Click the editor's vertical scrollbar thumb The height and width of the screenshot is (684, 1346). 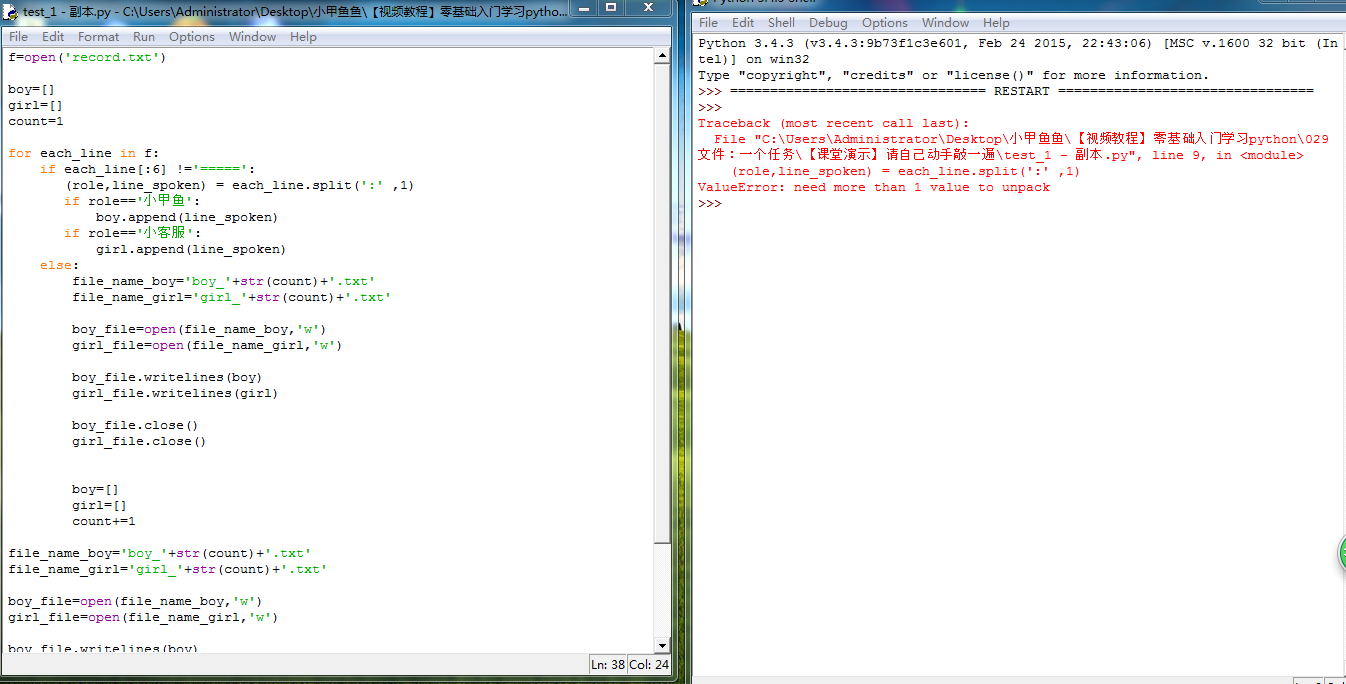661,300
